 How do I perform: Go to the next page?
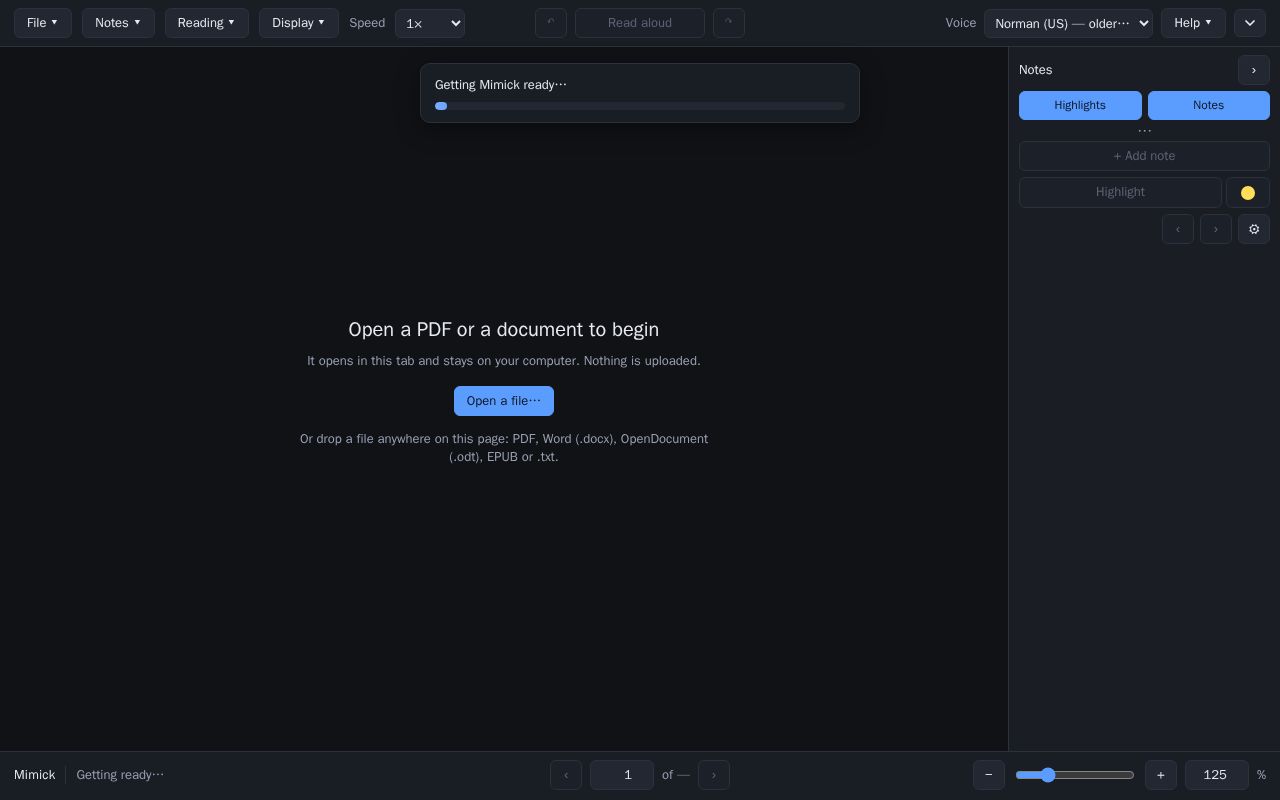[x=714, y=775]
